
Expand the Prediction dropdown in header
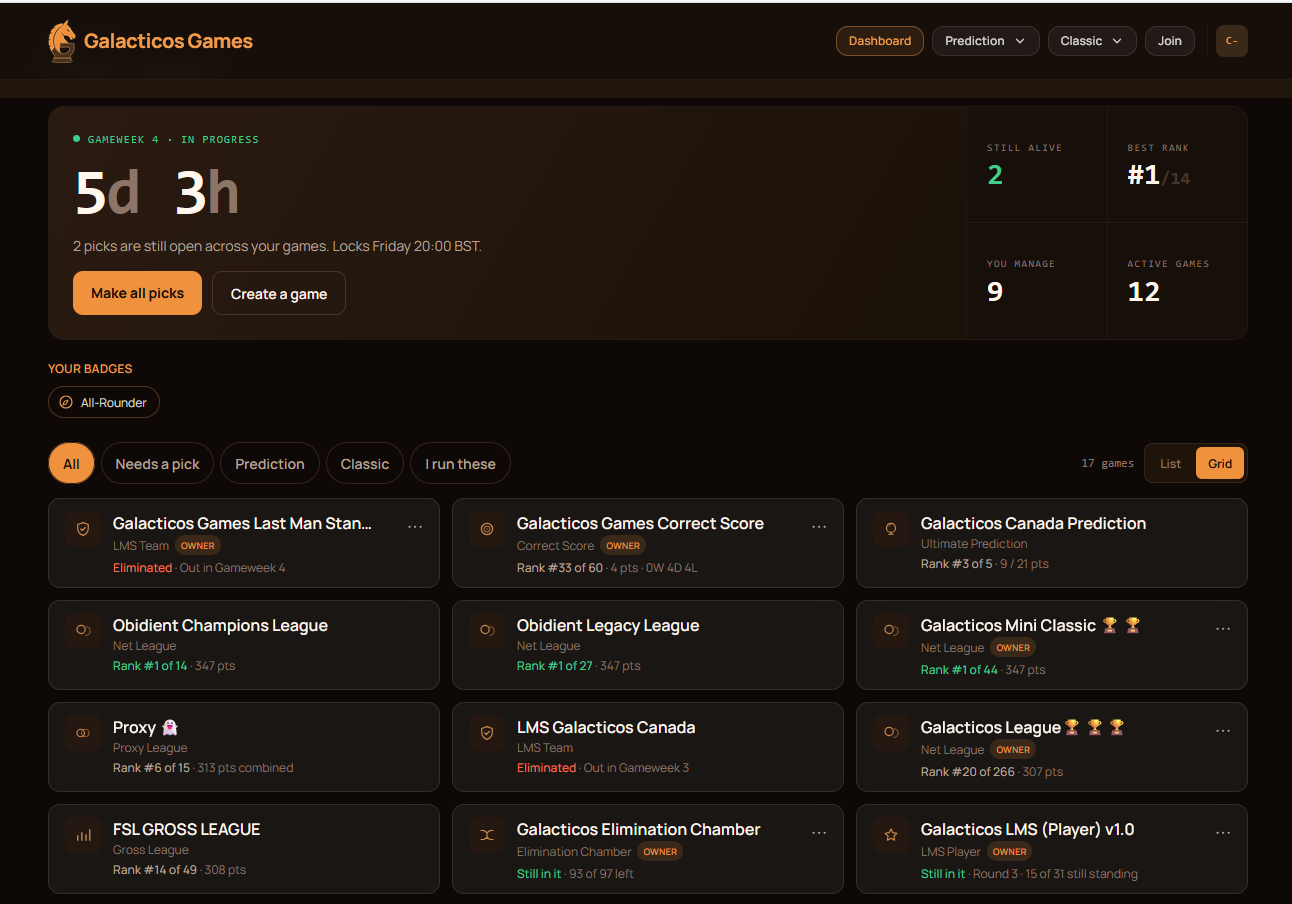click(985, 41)
